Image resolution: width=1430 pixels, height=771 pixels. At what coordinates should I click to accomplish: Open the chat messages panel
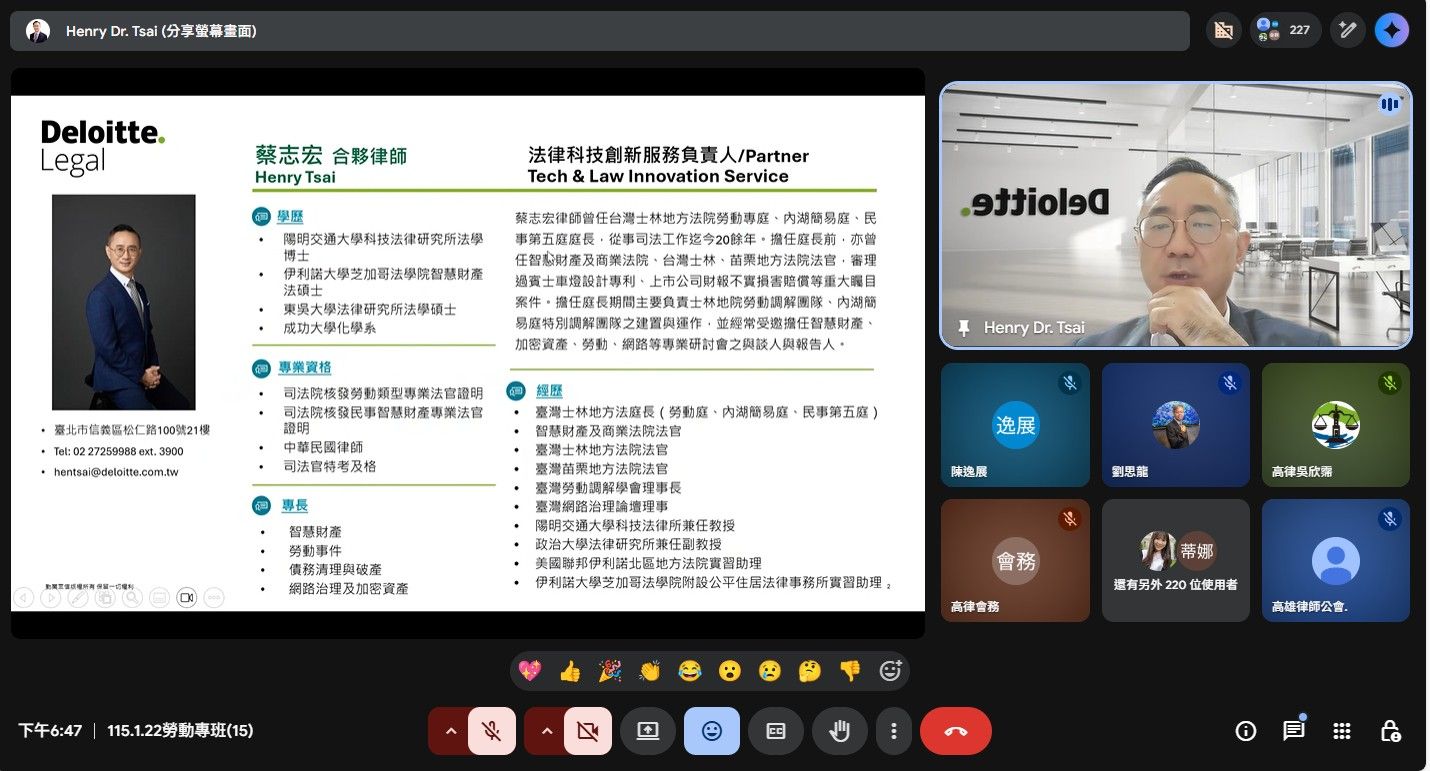(1294, 731)
